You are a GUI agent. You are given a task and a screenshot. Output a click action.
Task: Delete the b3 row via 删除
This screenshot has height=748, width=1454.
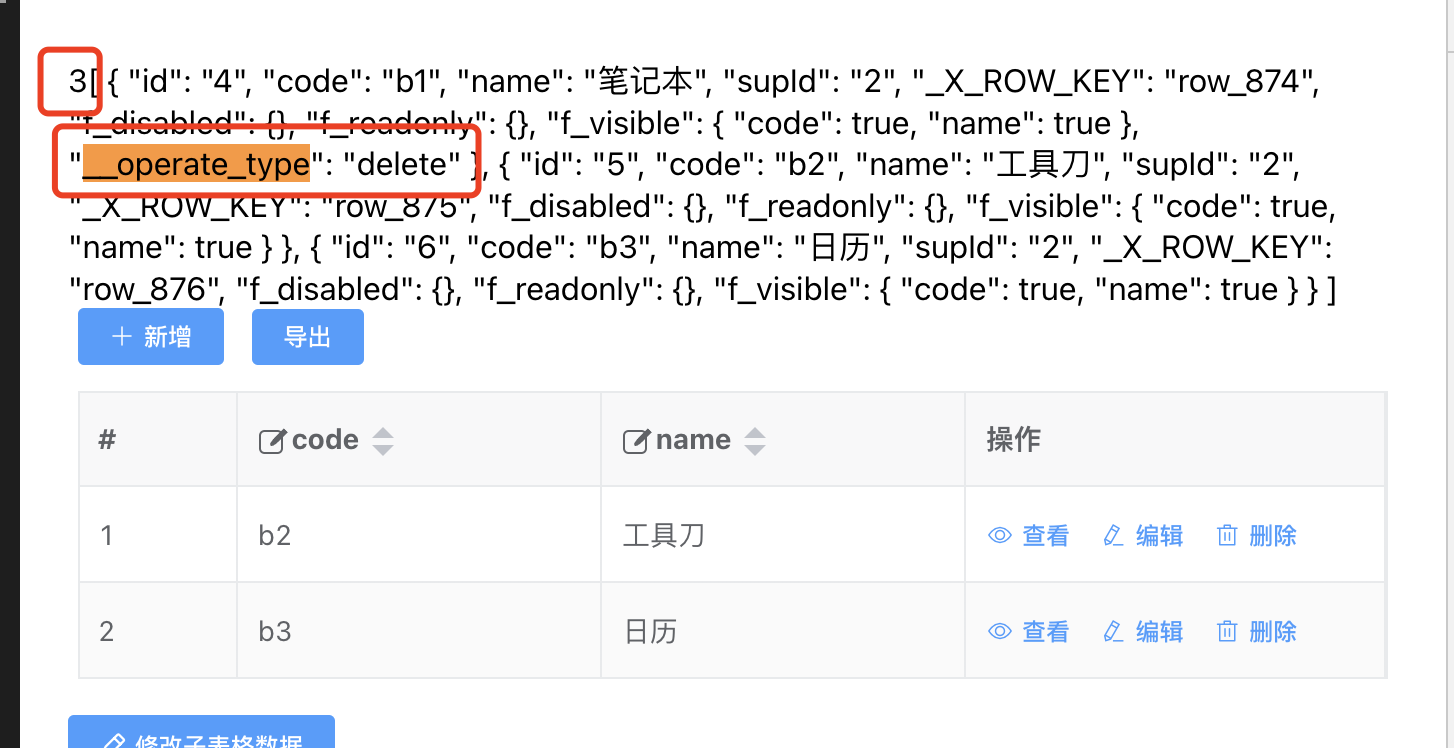click(x=1256, y=632)
